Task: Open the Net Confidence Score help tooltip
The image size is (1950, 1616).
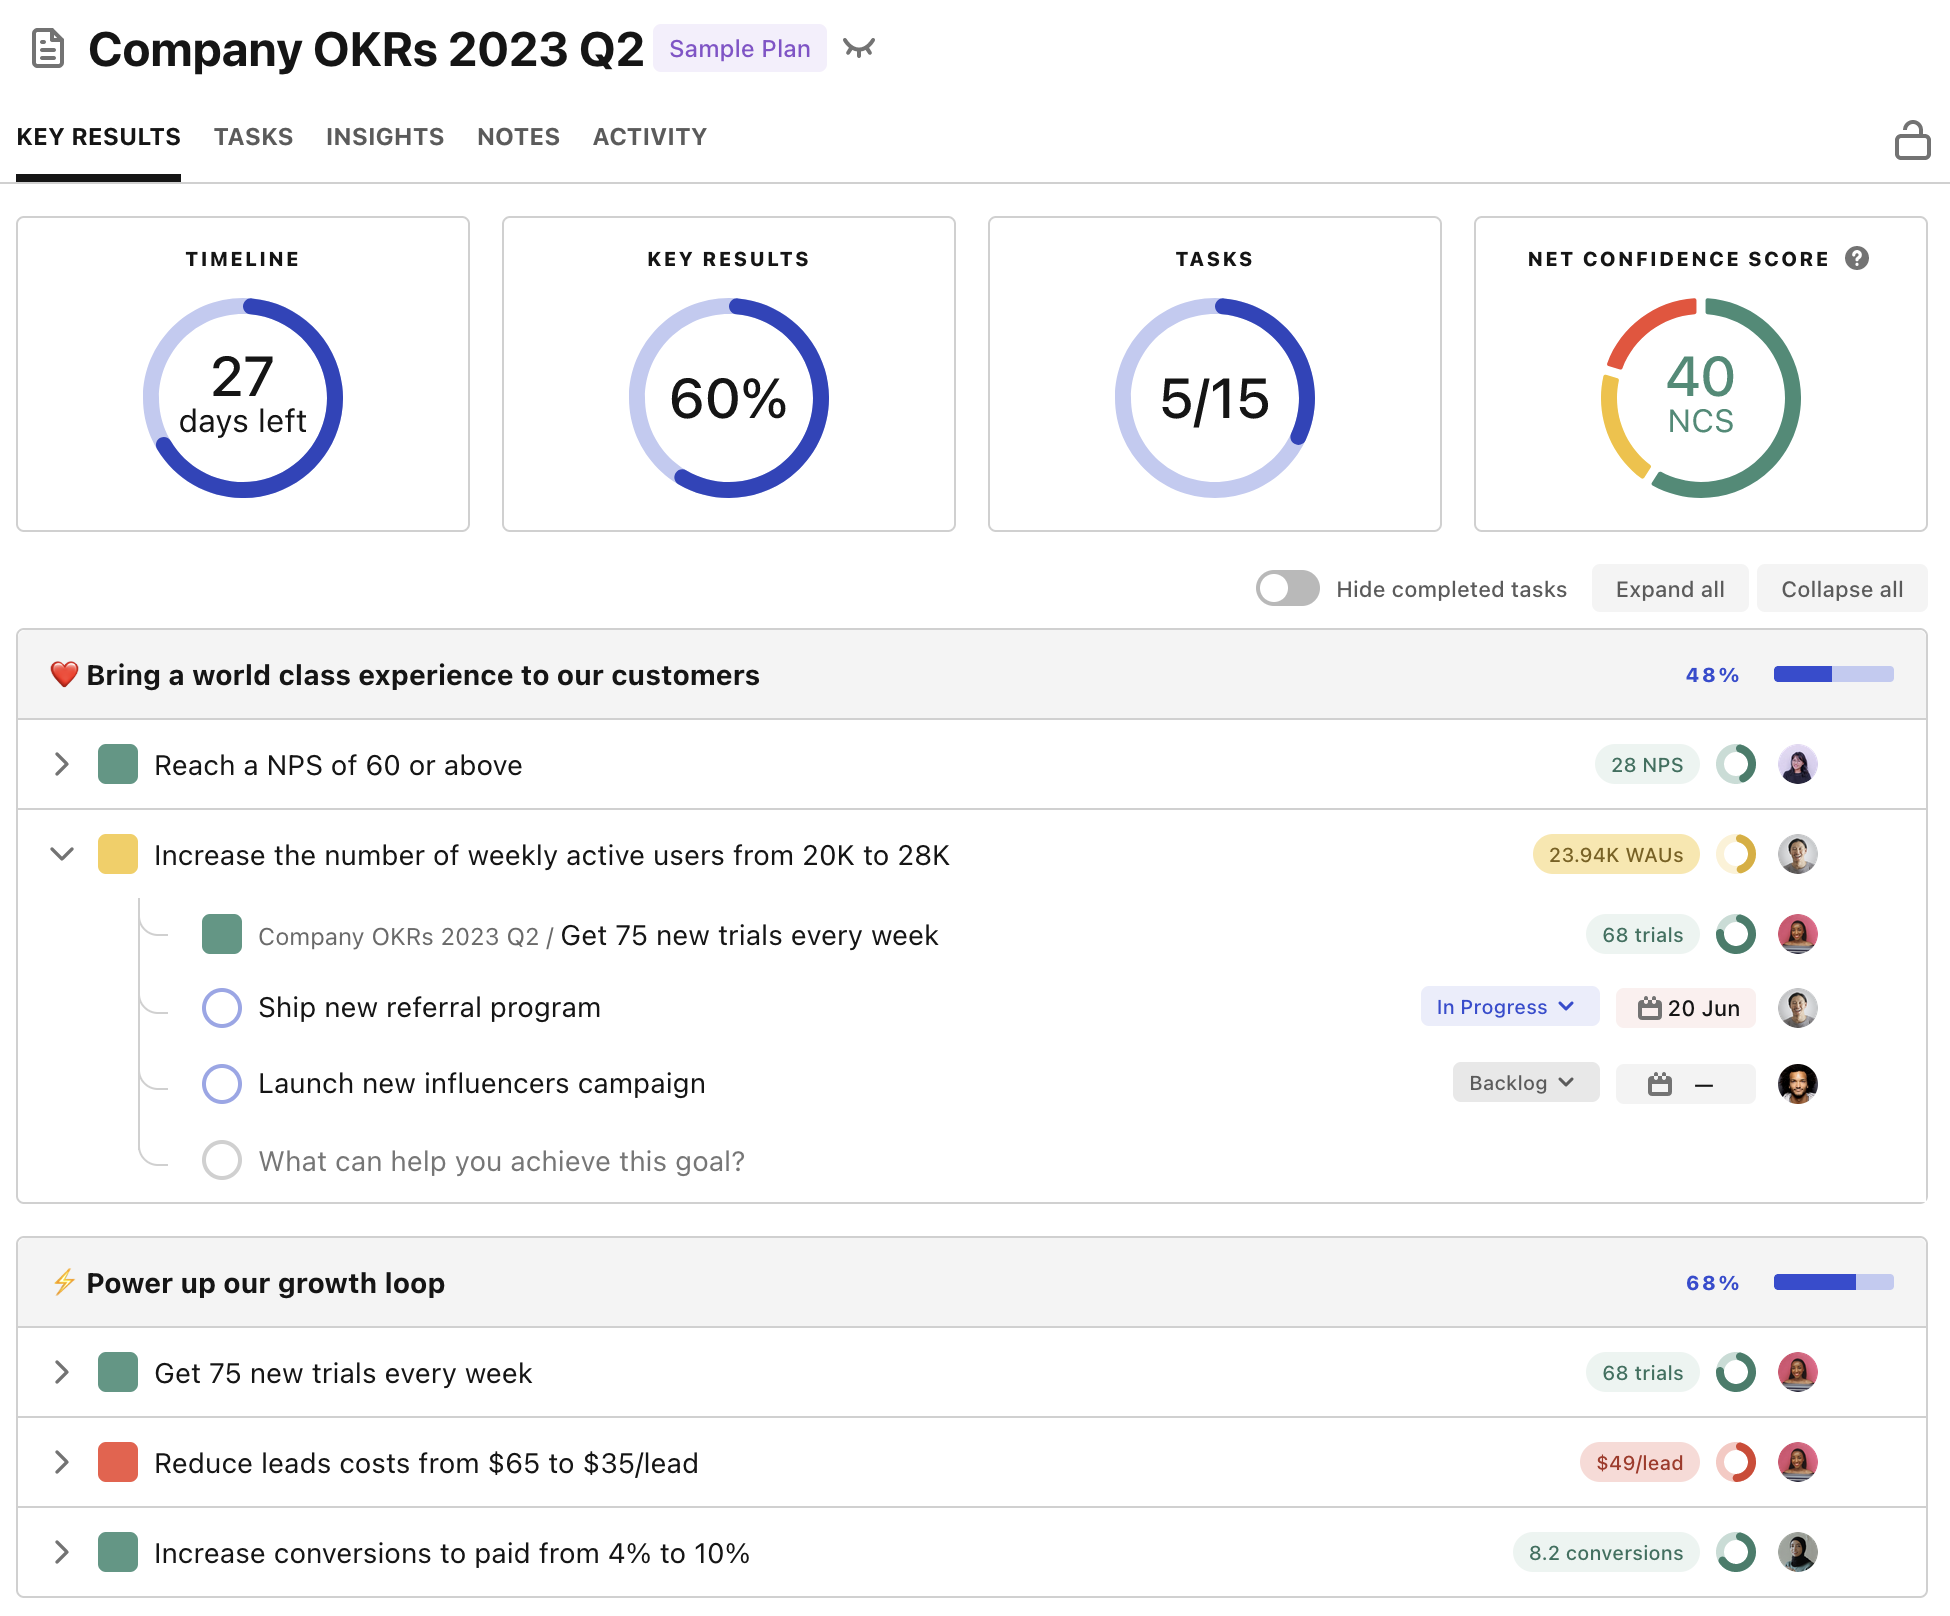Action: [1858, 258]
